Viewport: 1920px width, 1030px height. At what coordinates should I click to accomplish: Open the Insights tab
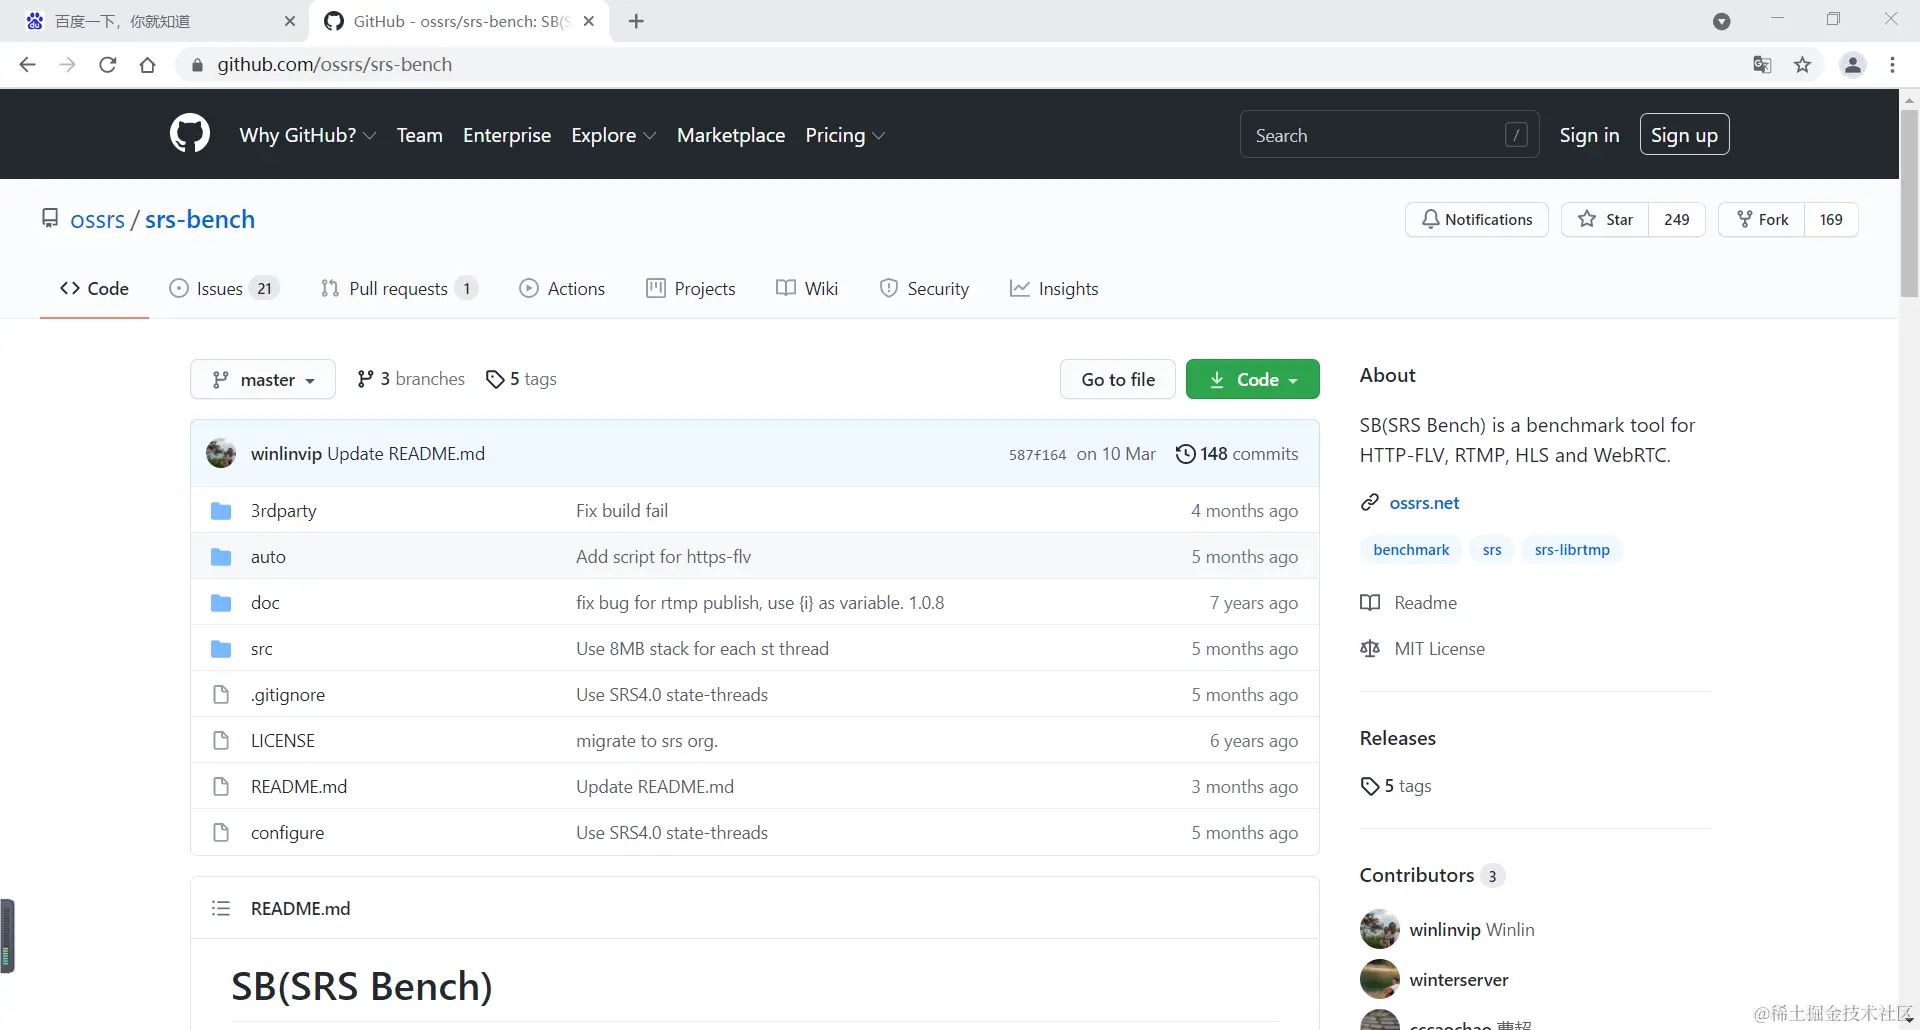(1054, 288)
